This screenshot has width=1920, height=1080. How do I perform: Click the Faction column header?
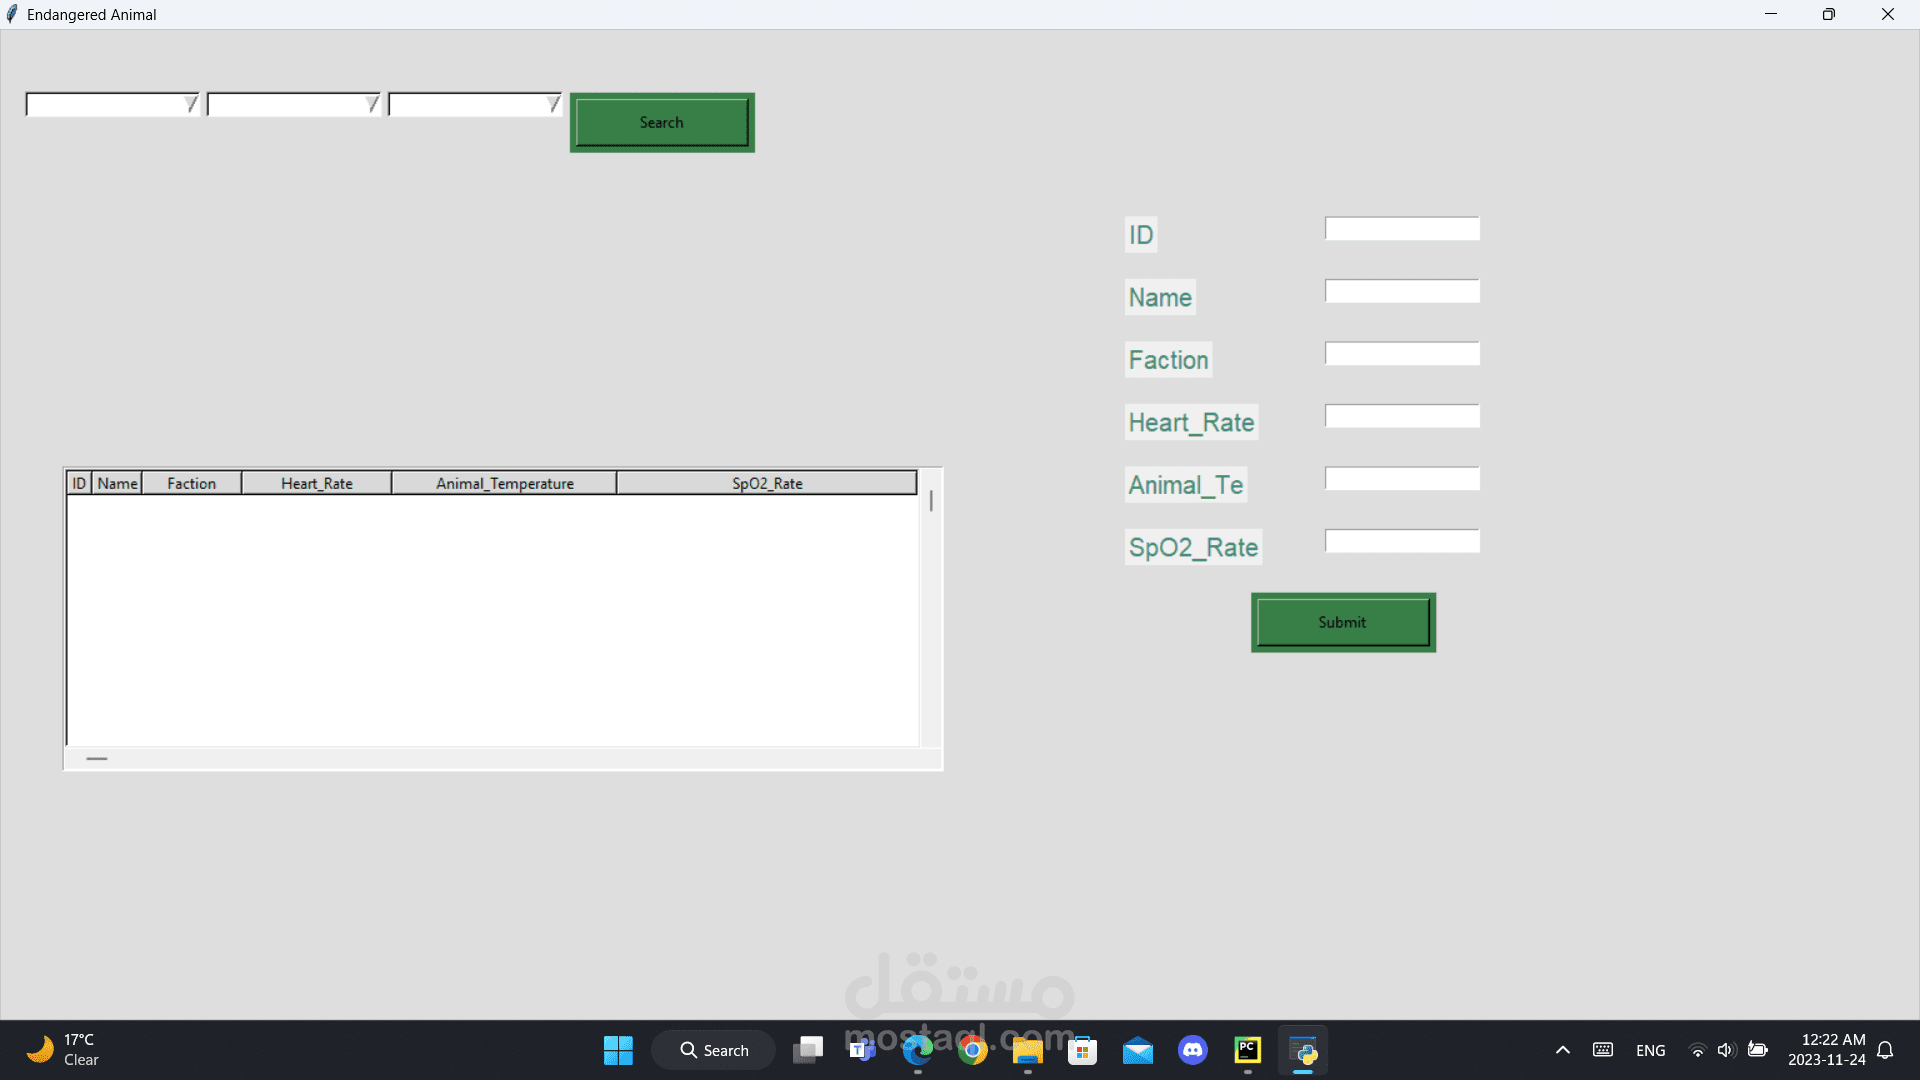click(191, 484)
